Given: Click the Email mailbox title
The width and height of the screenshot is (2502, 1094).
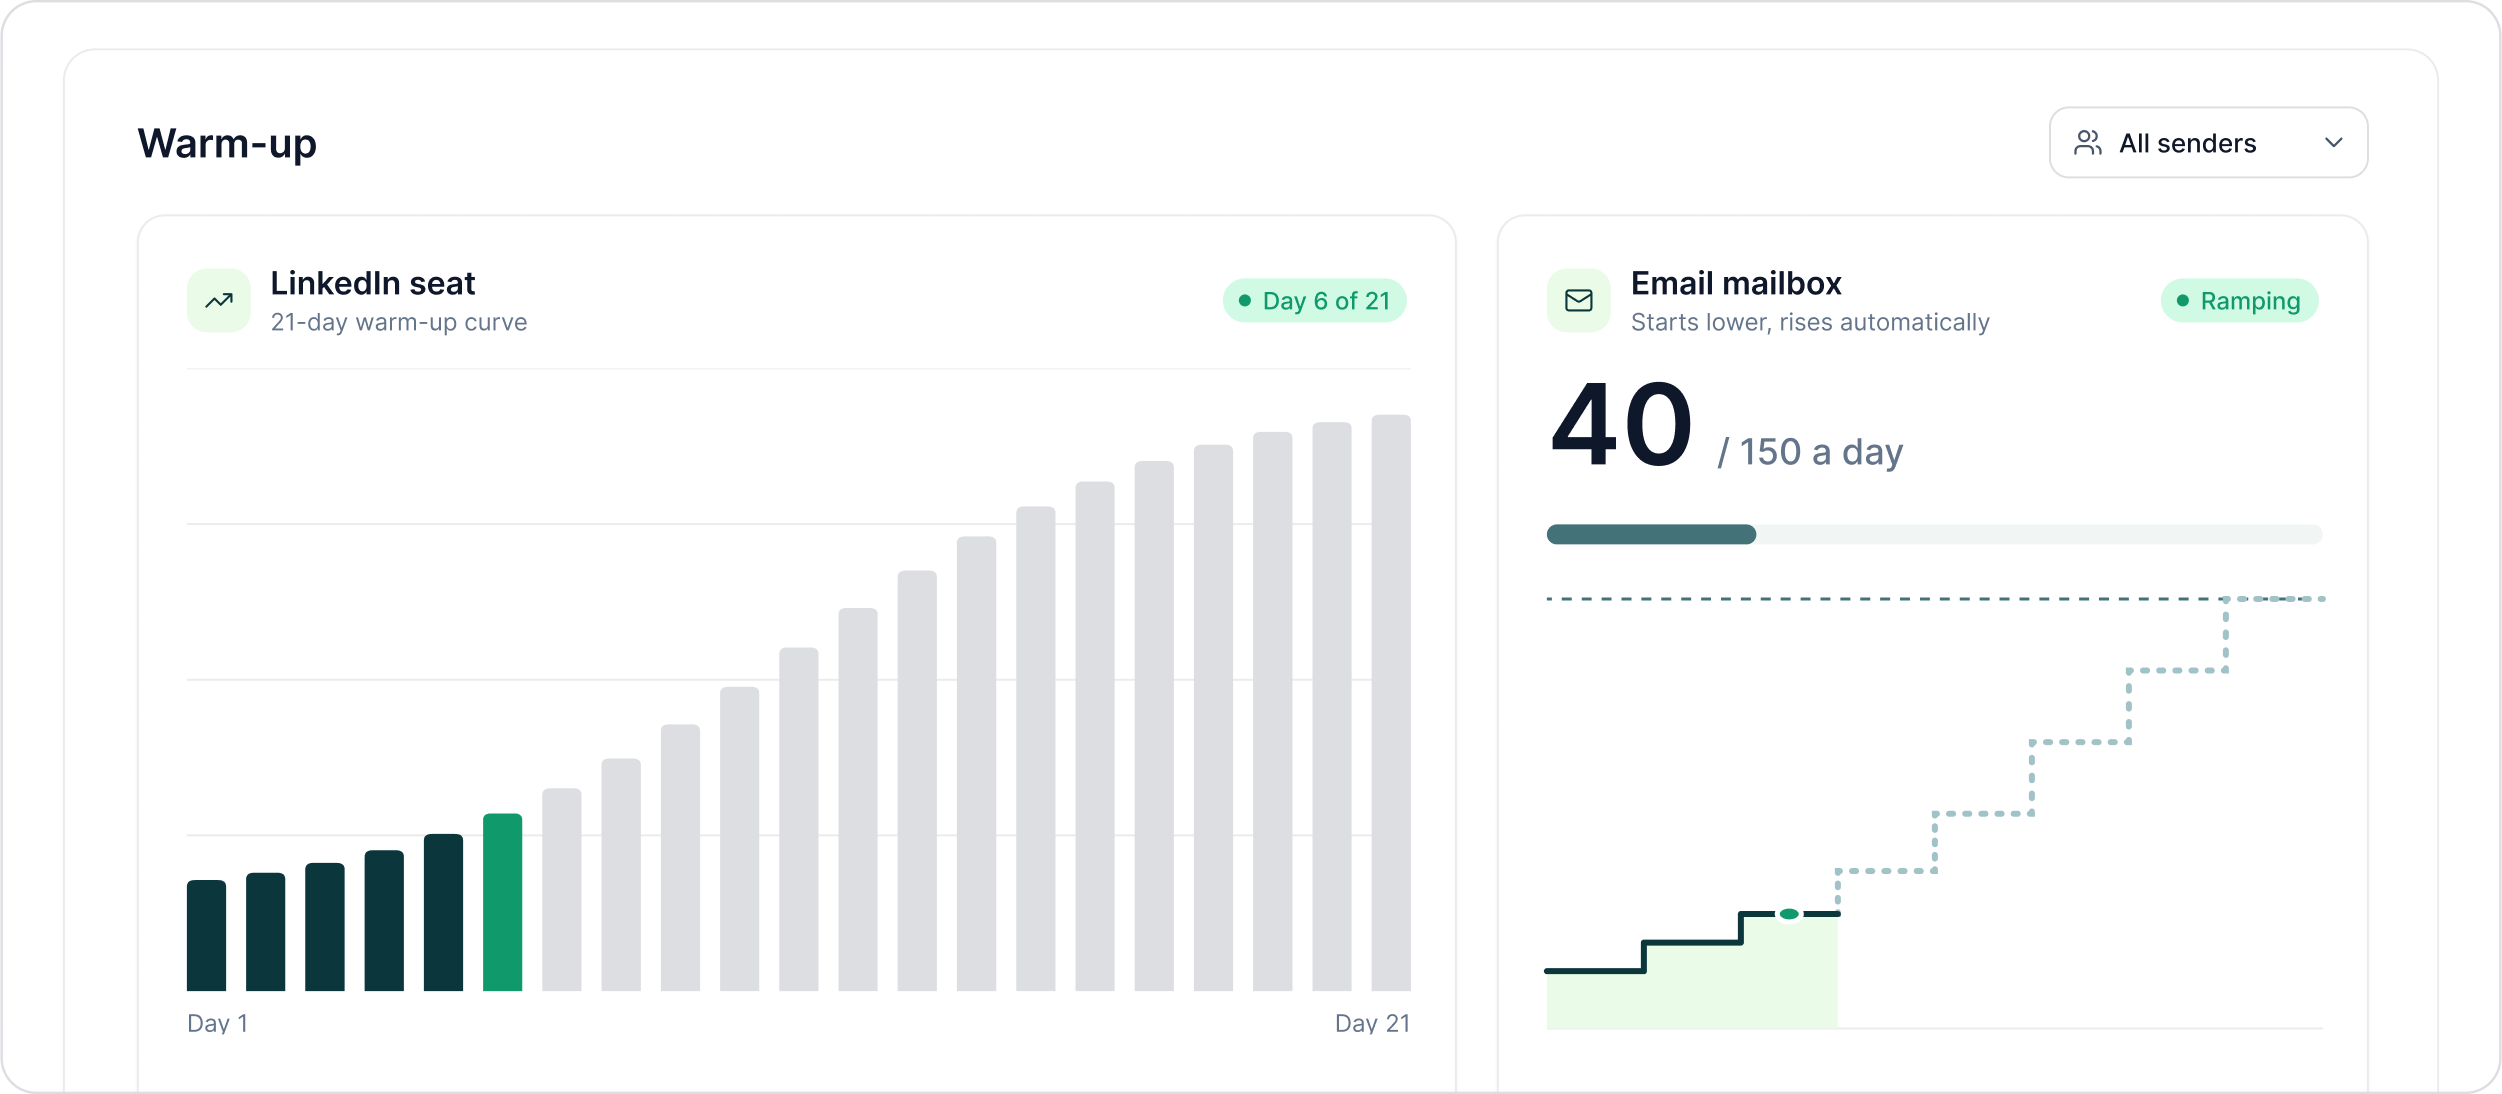Looking at the screenshot, I should coord(1736,284).
